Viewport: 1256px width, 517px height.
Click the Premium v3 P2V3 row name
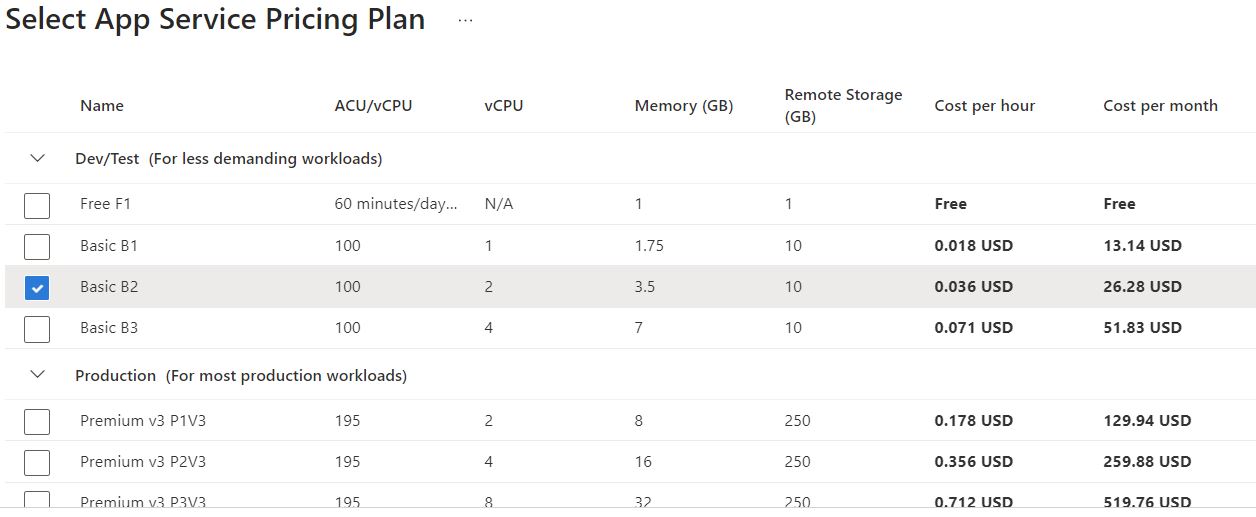[143, 461]
